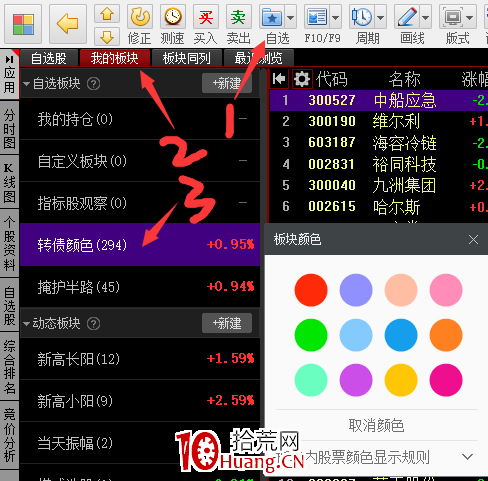The height and width of the screenshot is (481, 488).
Task: Select 我的持仓(0) block
Action: [140, 119]
